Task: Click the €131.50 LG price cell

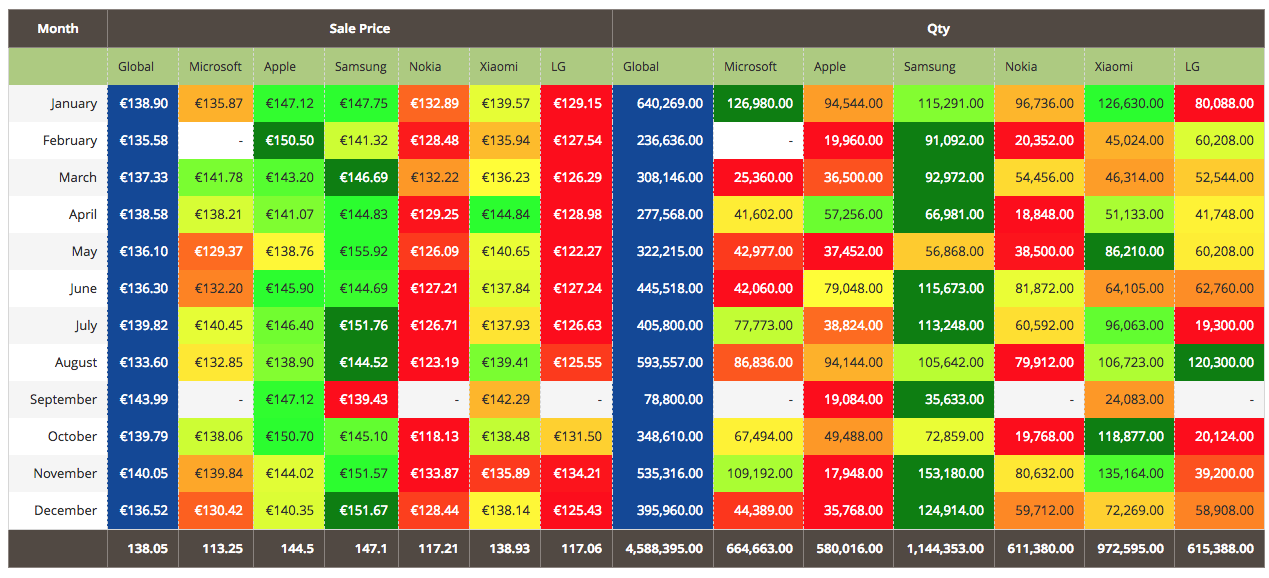Action: pyautogui.click(x=576, y=437)
